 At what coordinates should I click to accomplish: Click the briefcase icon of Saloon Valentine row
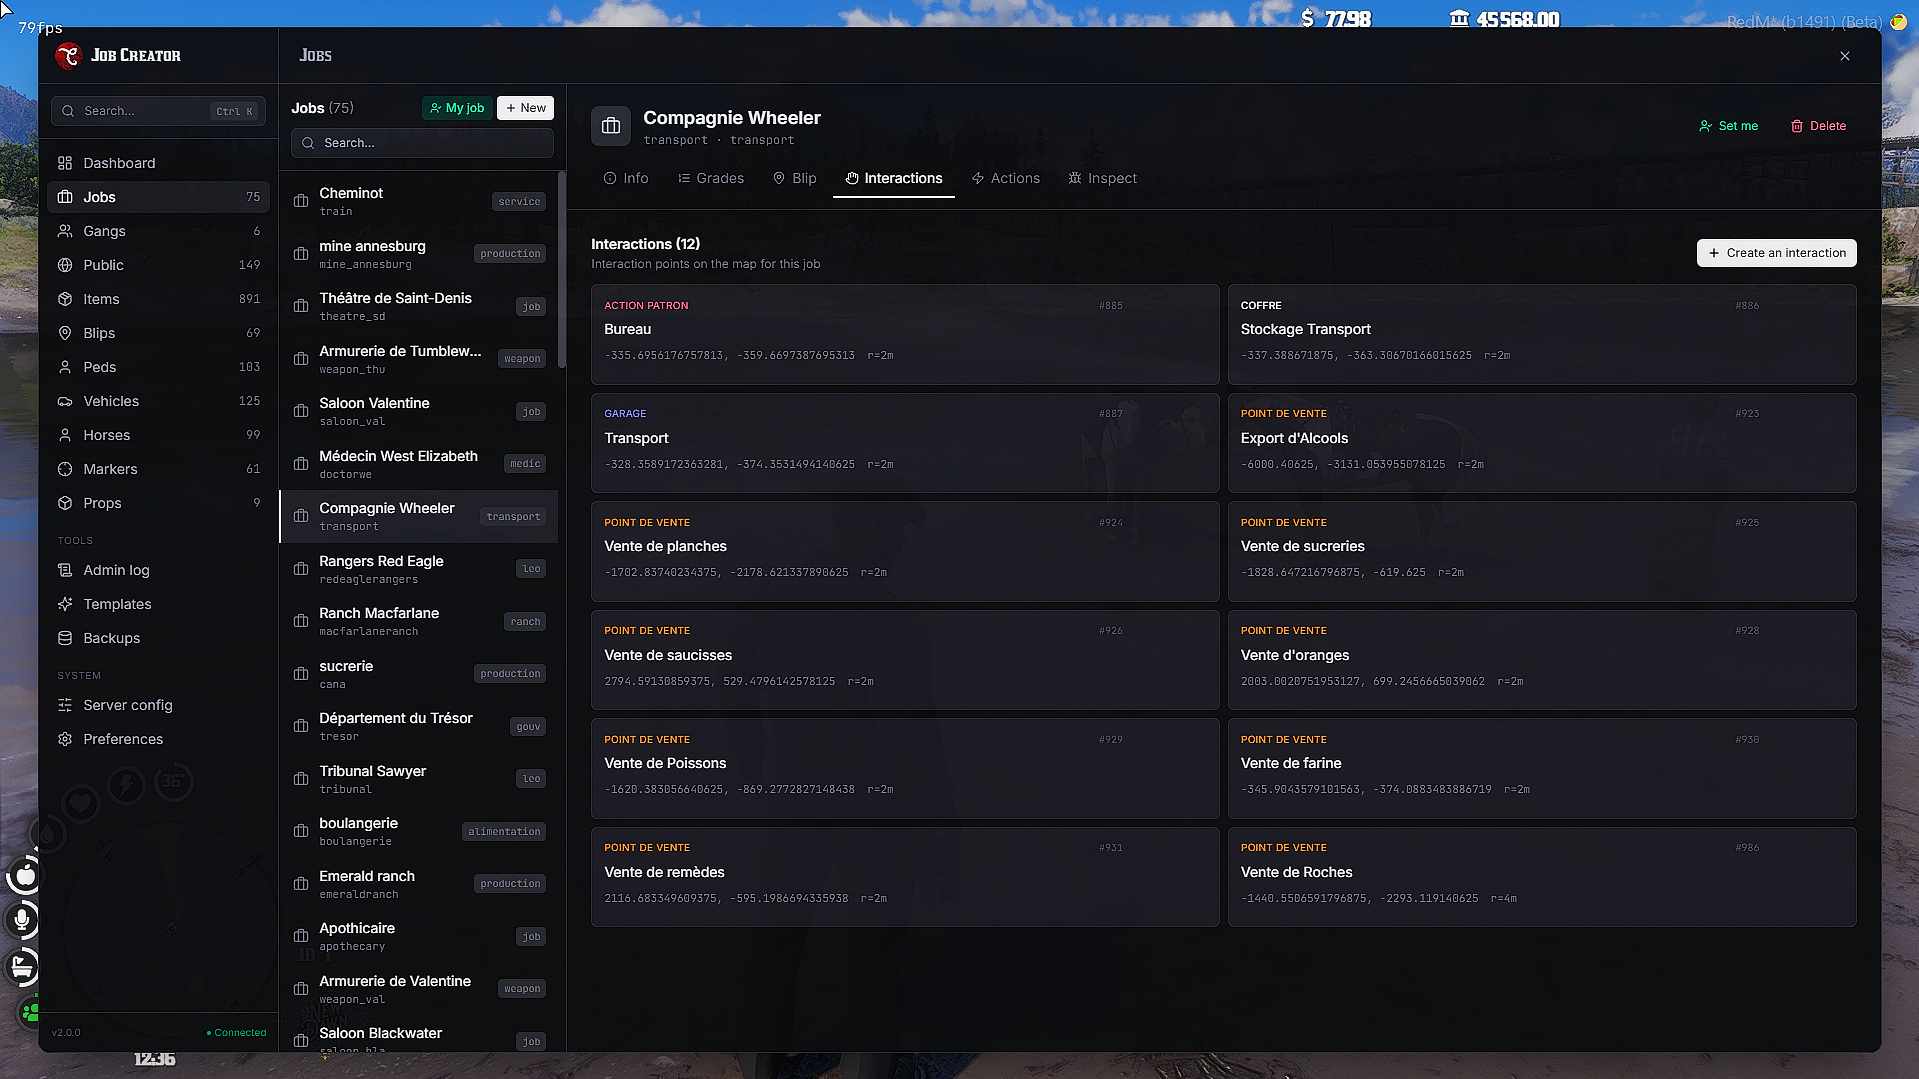click(x=301, y=411)
